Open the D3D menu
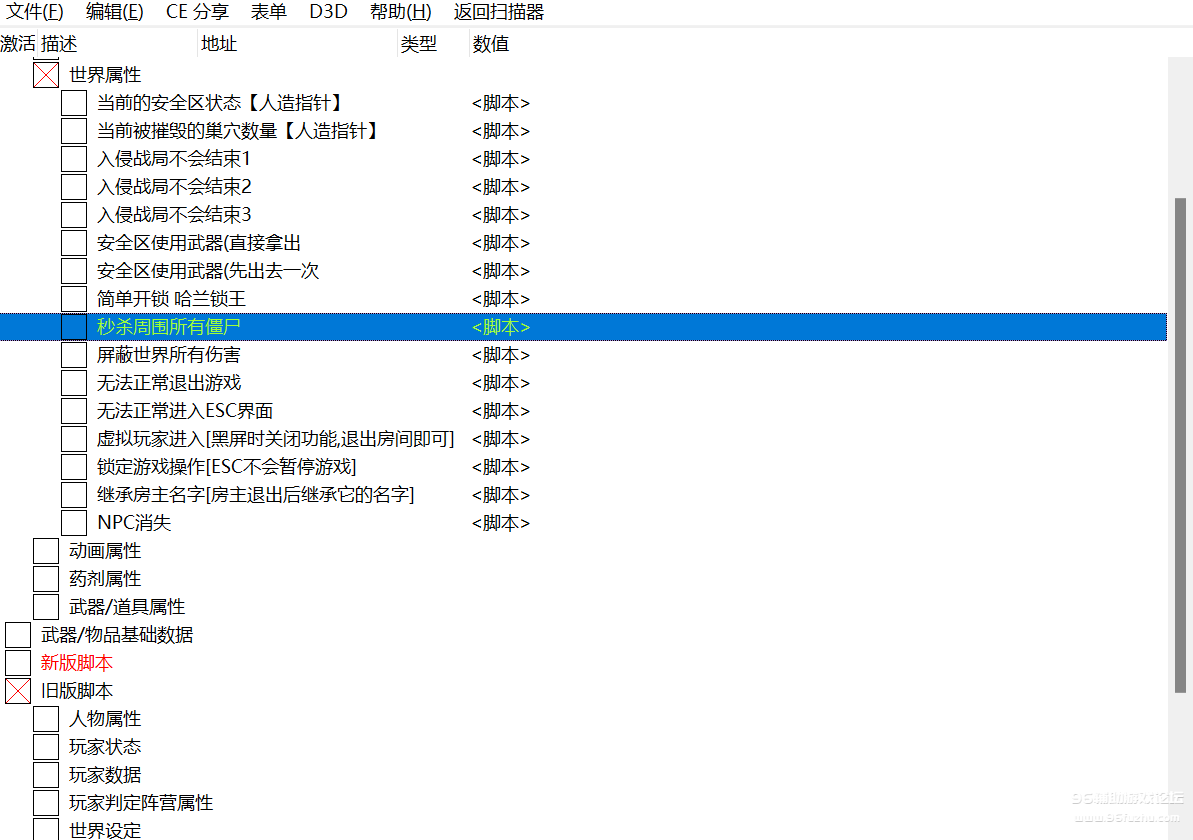The width and height of the screenshot is (1193, 840). pyautogui.click(x=328, y=12)
